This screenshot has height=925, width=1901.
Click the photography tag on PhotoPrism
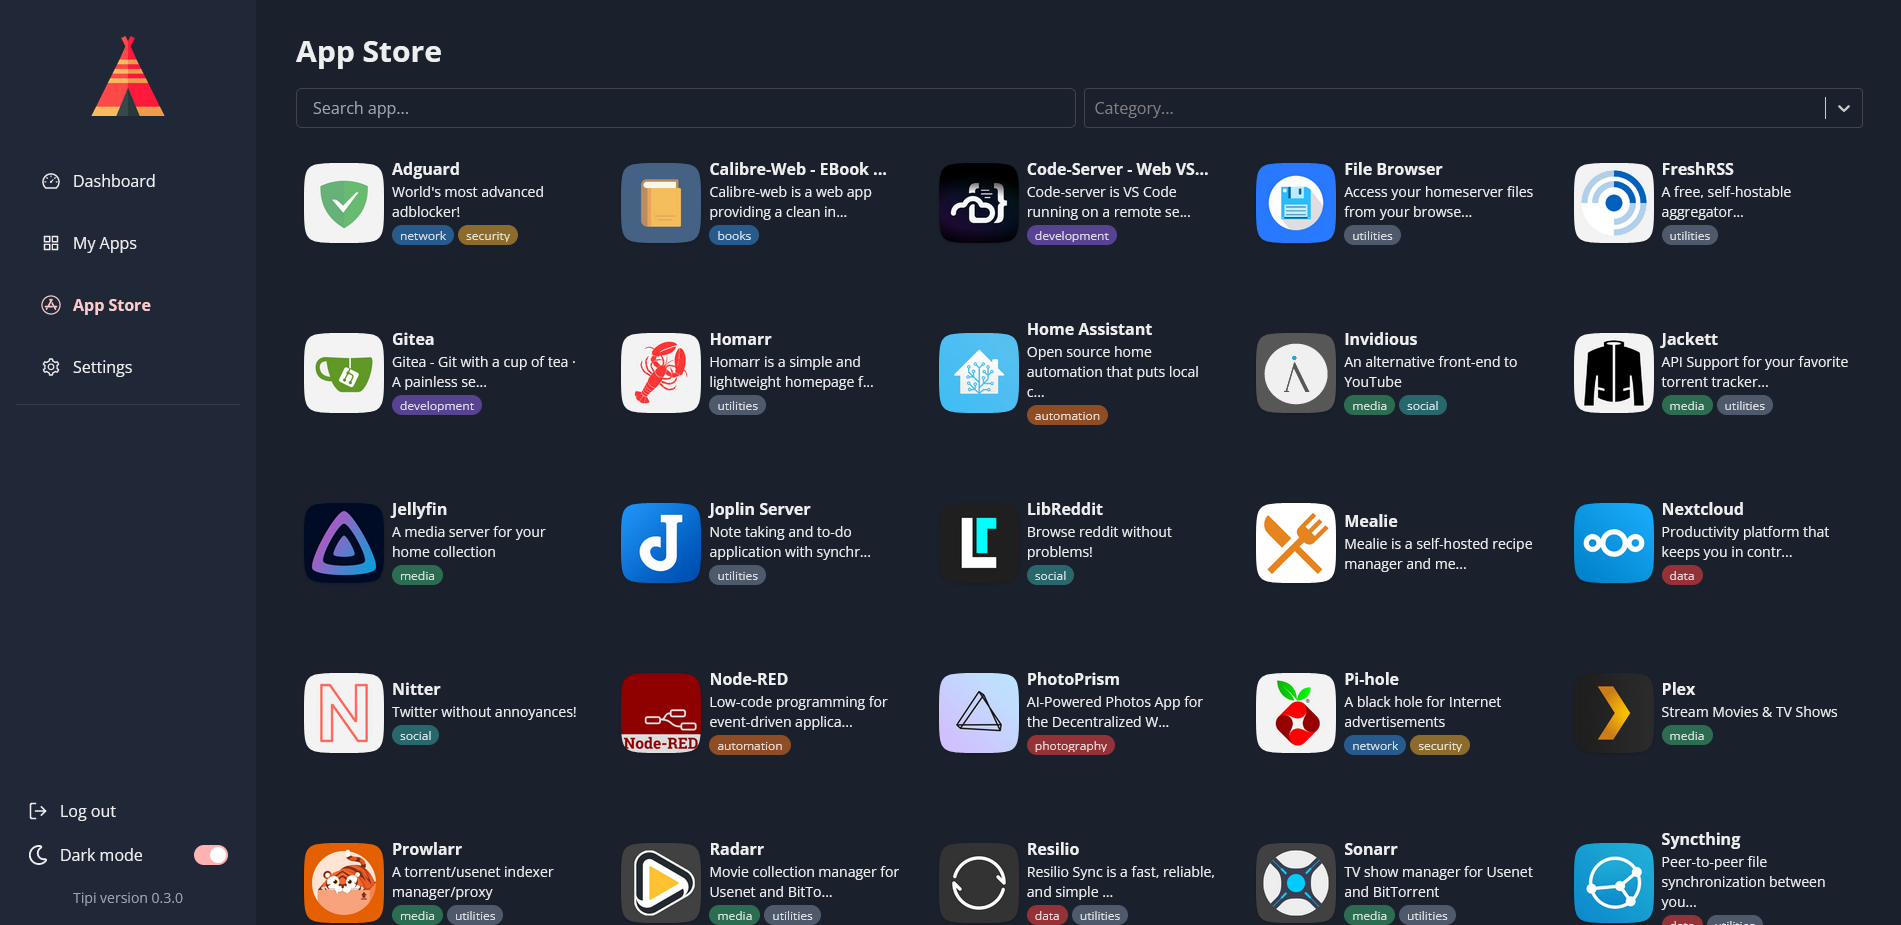point(1070,746)
